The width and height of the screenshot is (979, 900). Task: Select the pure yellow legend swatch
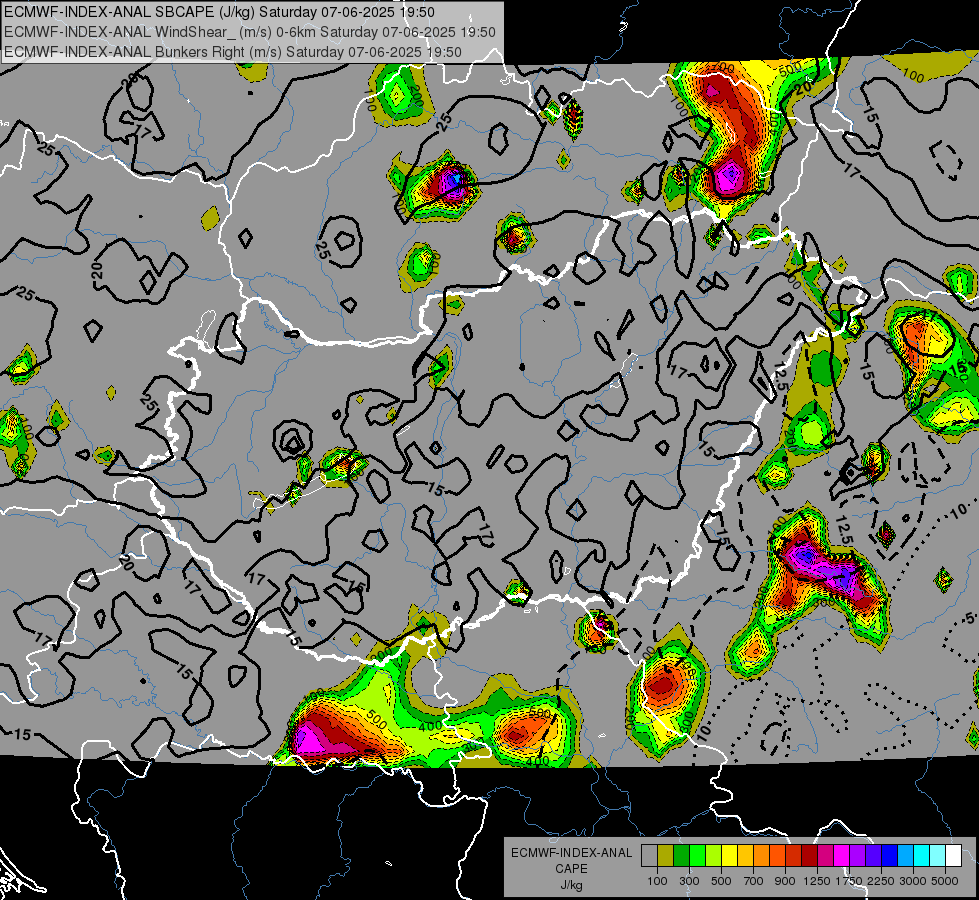pyautogui.click(x=729, y=856)
